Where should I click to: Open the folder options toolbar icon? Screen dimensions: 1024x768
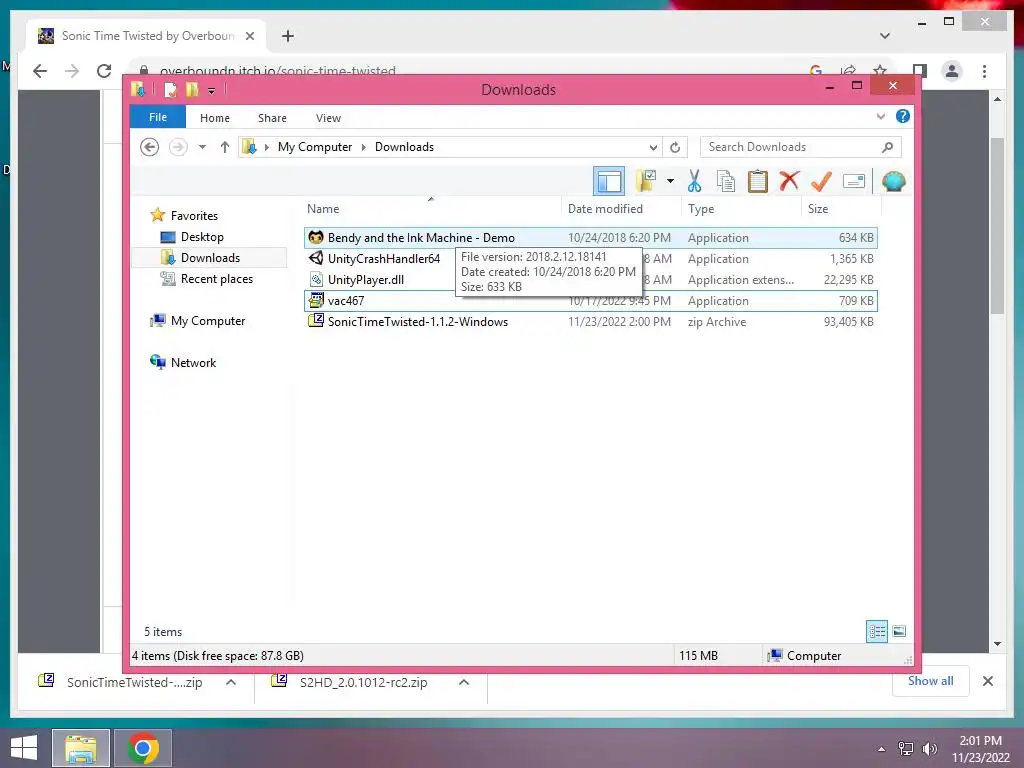coord(646,181)
